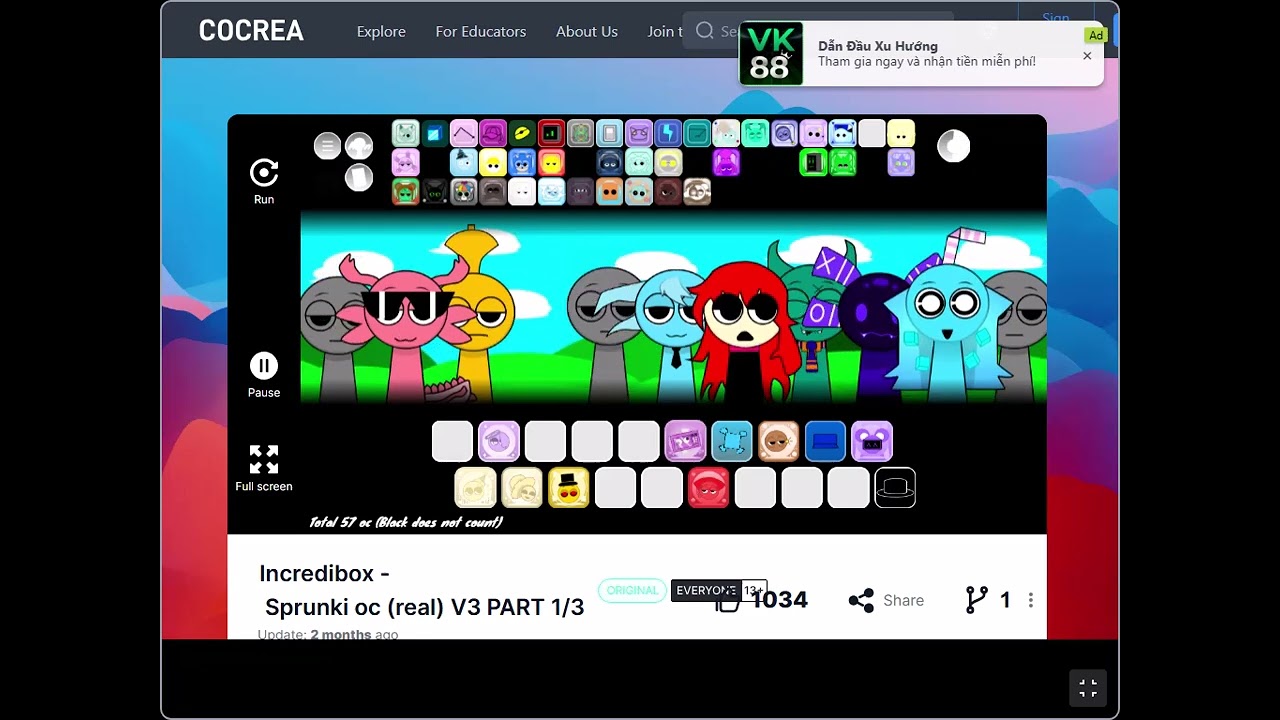Remove the purple RX cassette slot

pyautogui.click(x=685, y=441)
